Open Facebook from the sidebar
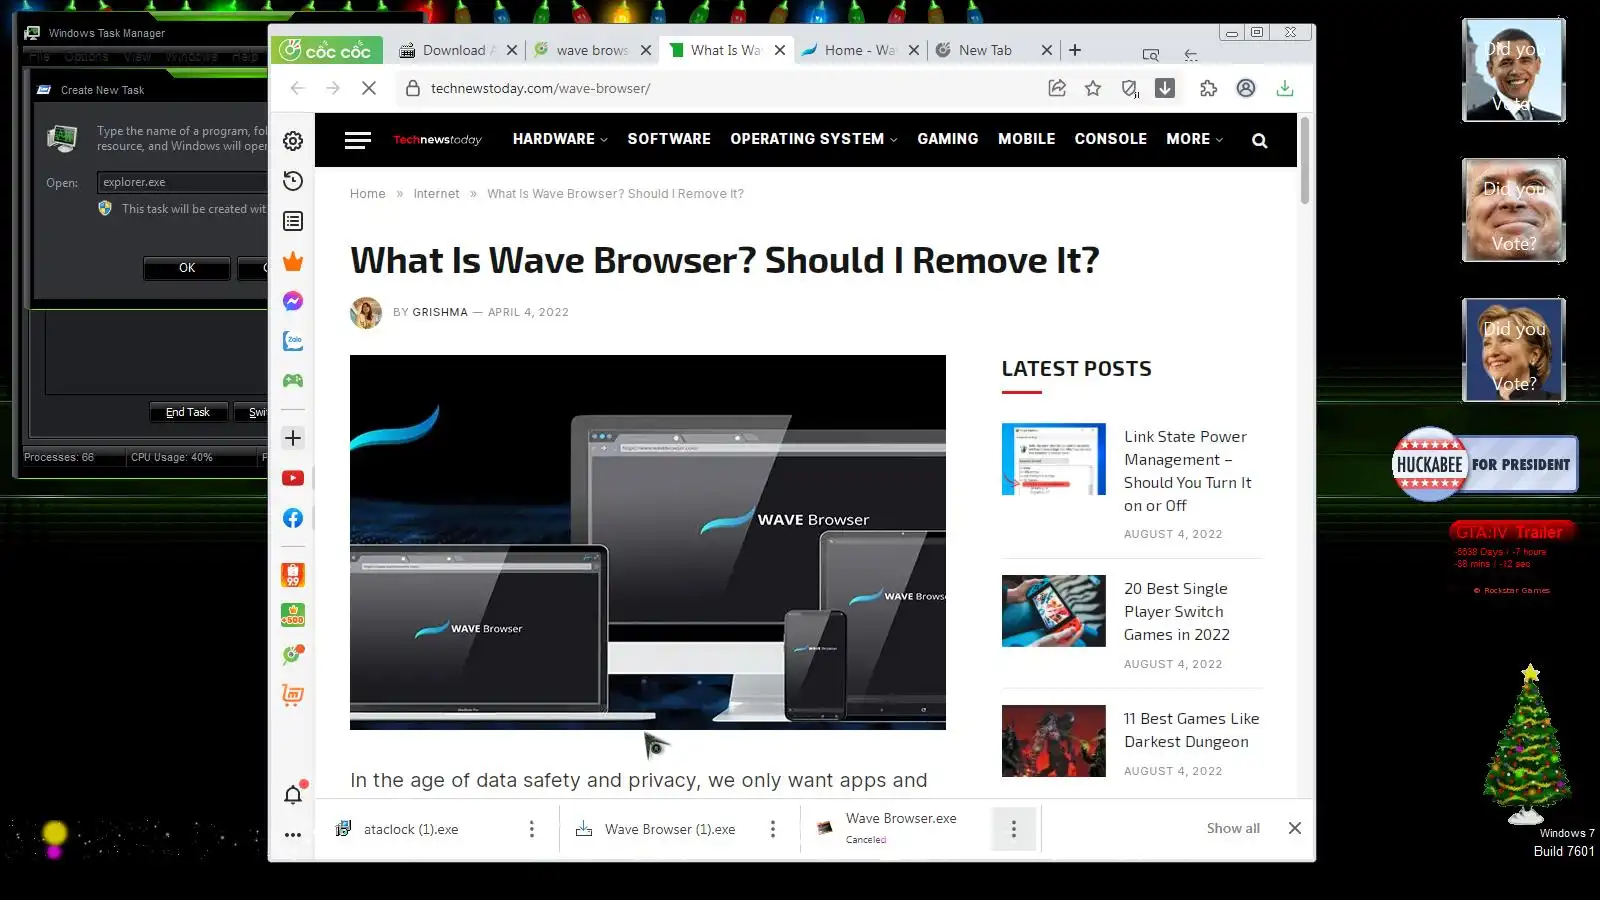The height and width of the screenshot is (900, 1600). [293, 518]
